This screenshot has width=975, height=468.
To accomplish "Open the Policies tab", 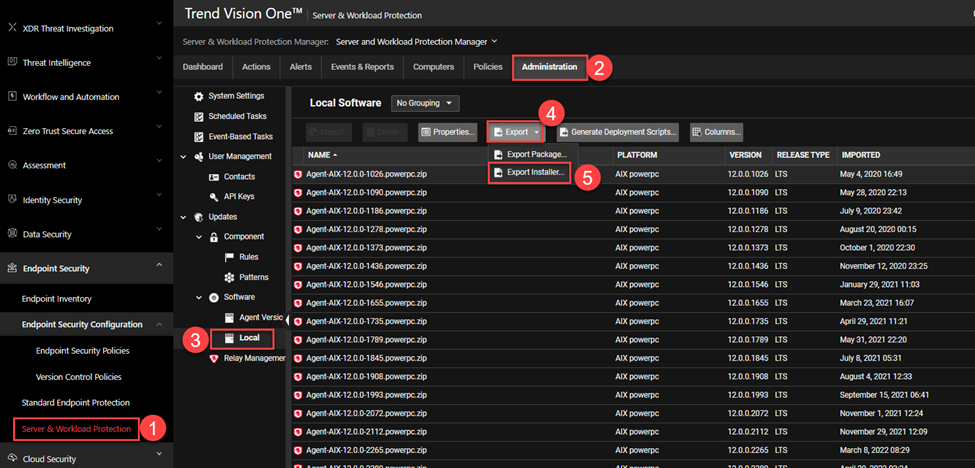I will 488,67.
